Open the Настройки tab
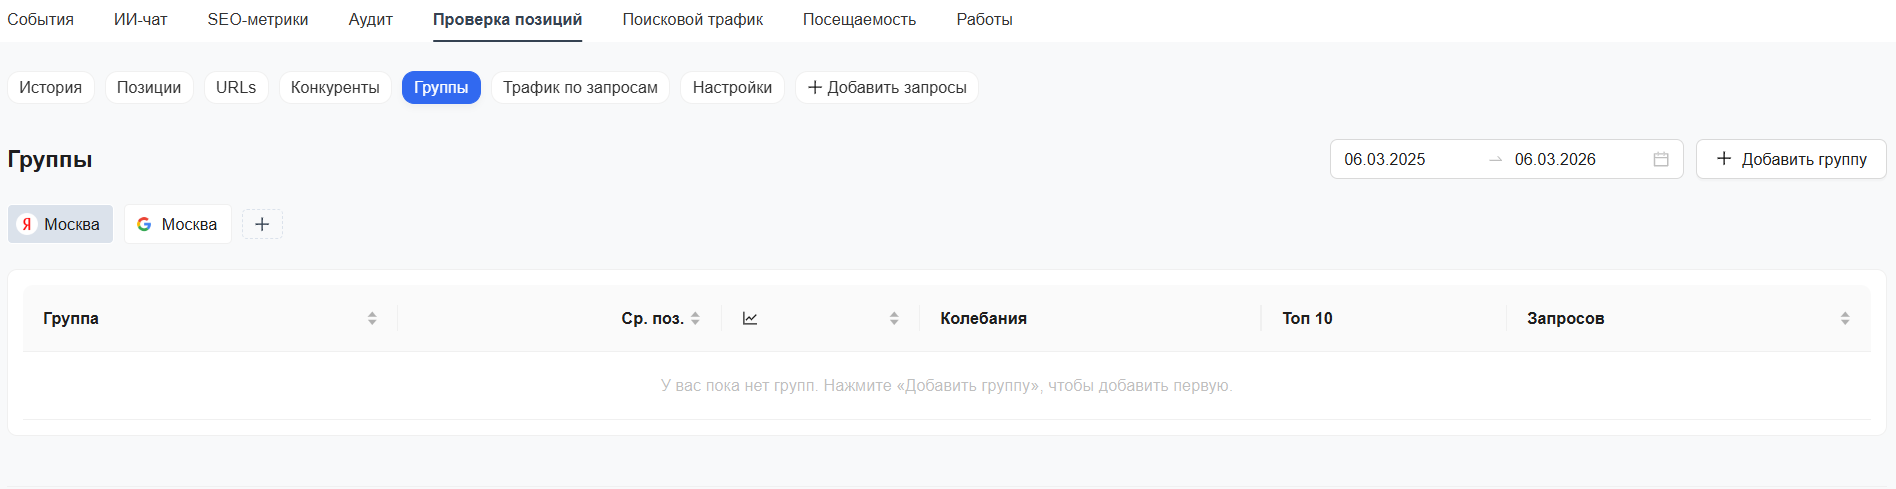The width and height of the screenshot is (1896, 489). click(732, 88)
